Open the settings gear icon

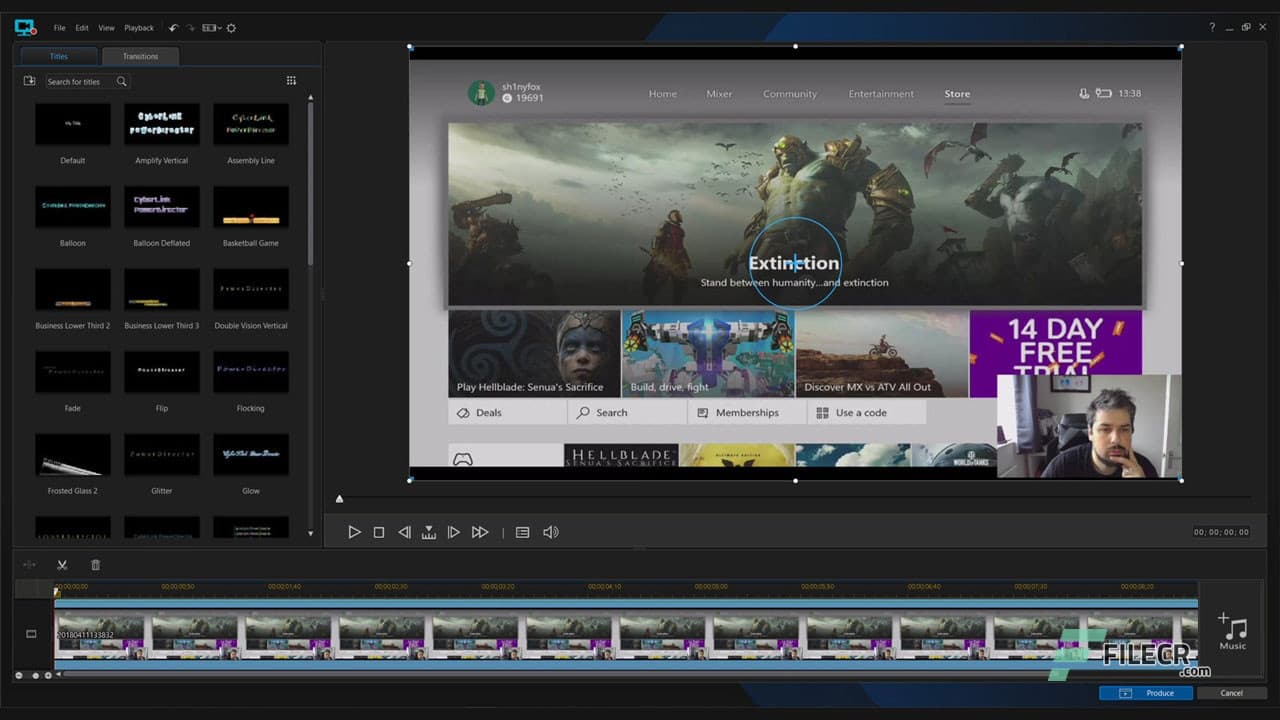coord(231,28)
